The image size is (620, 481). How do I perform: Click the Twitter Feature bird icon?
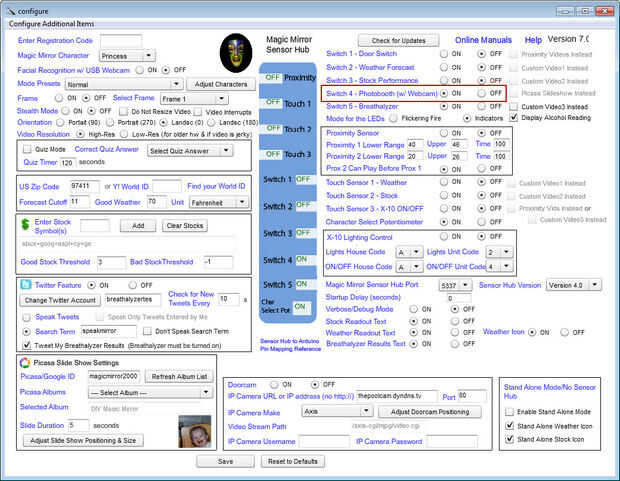(x=26, y=285)
